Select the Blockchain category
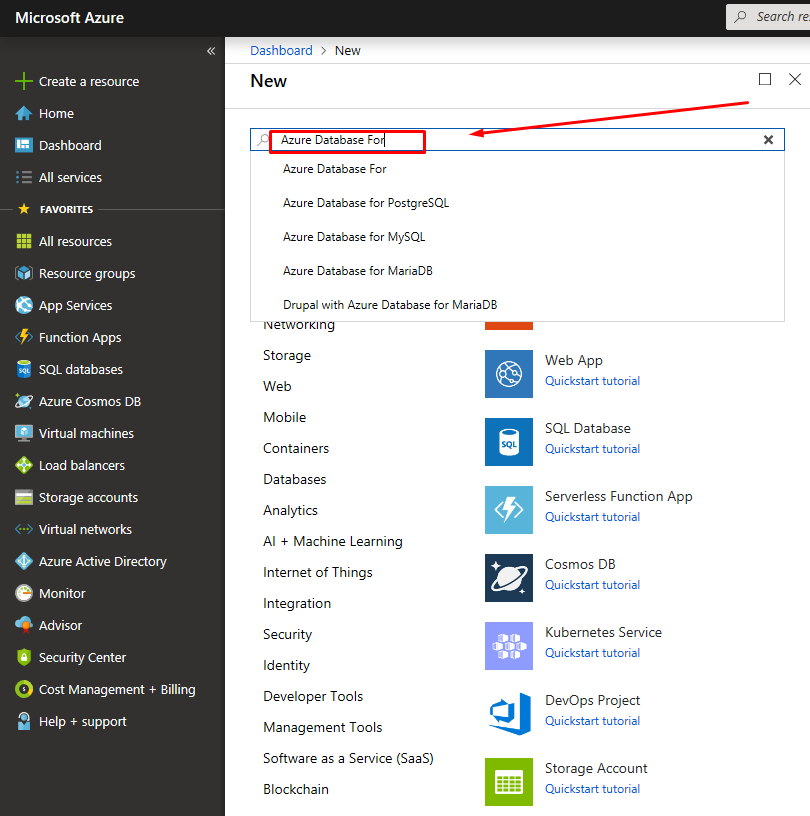 (296, 789)
